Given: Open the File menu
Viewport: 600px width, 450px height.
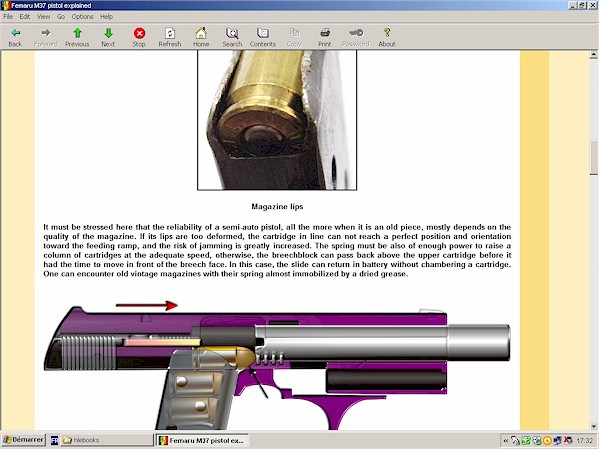Looking at the screenshot, I should (8, 16).
